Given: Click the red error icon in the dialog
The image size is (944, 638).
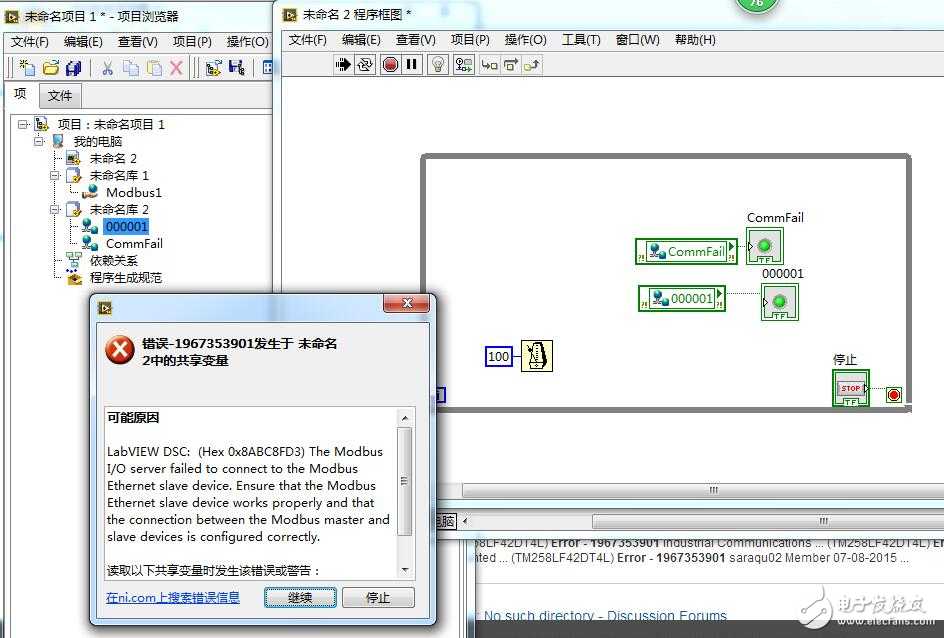Looking at the screenshot, I should pos(120,350).
